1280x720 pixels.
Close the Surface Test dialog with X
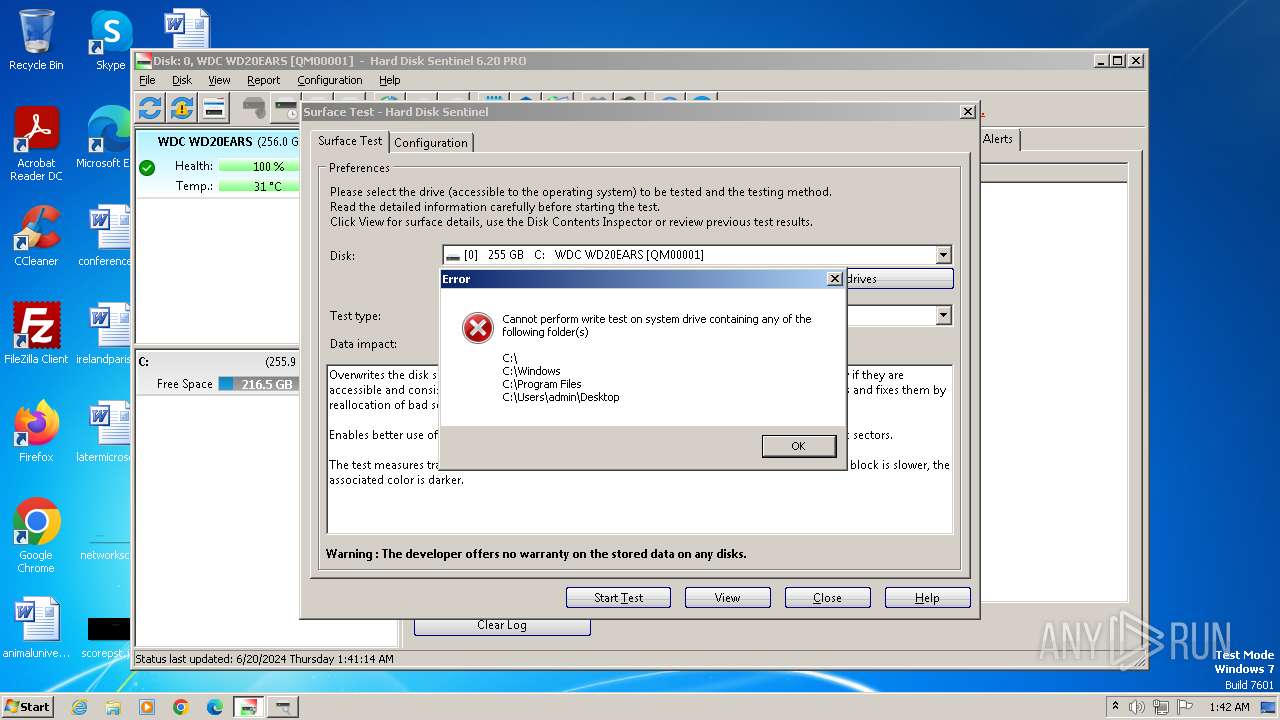(967, 112)
